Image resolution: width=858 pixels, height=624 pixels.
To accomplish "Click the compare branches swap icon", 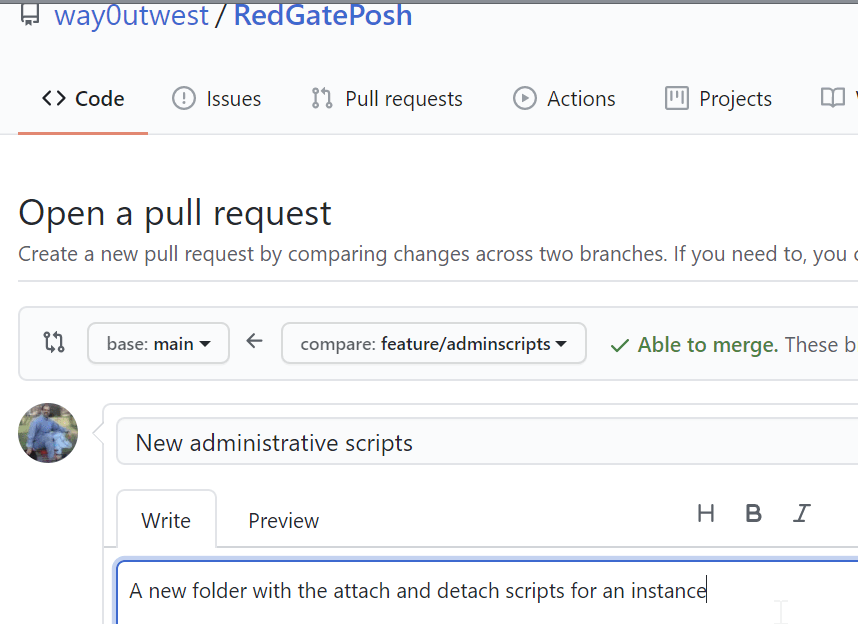I will 54,343.
